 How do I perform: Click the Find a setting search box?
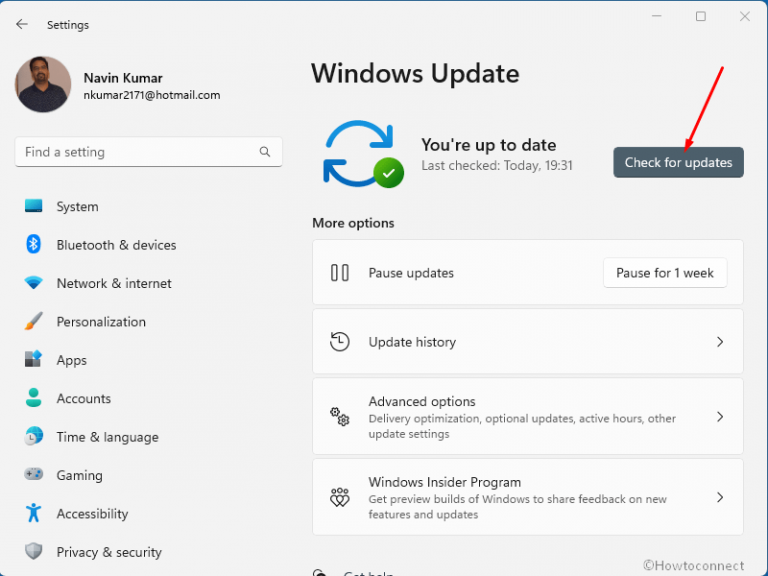tap(148, 152)
